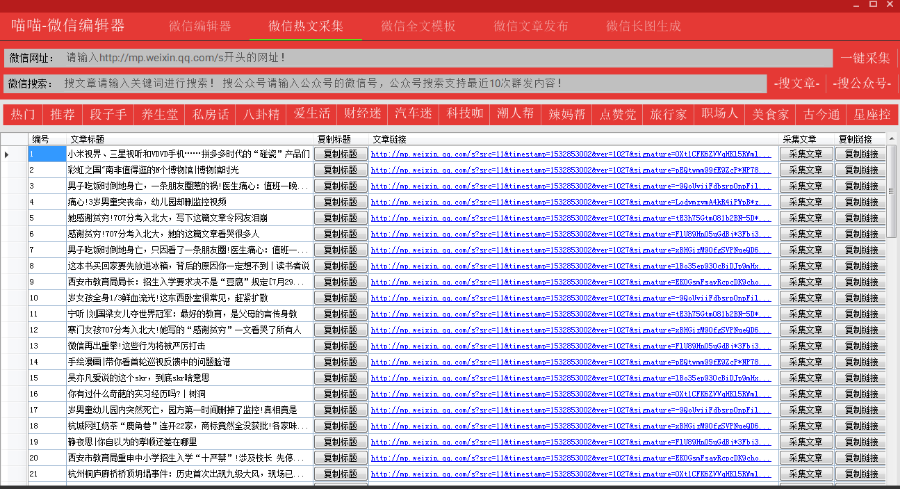900x489 pixels.
Task: Click 复制标题 in row 12
Action: [341, 330]
